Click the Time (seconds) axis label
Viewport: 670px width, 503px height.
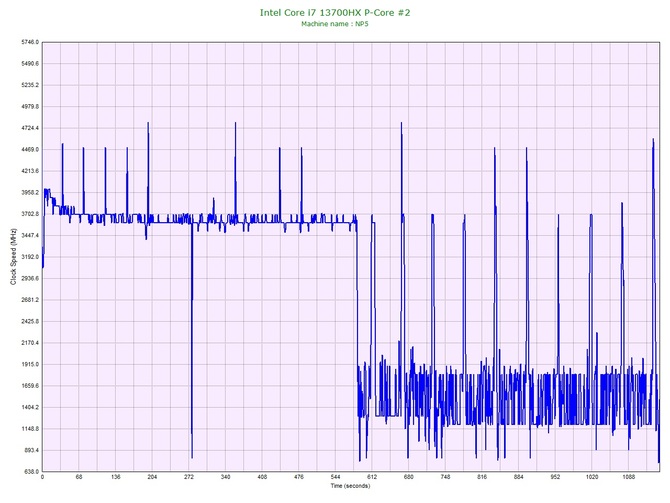tap(350, 486)
